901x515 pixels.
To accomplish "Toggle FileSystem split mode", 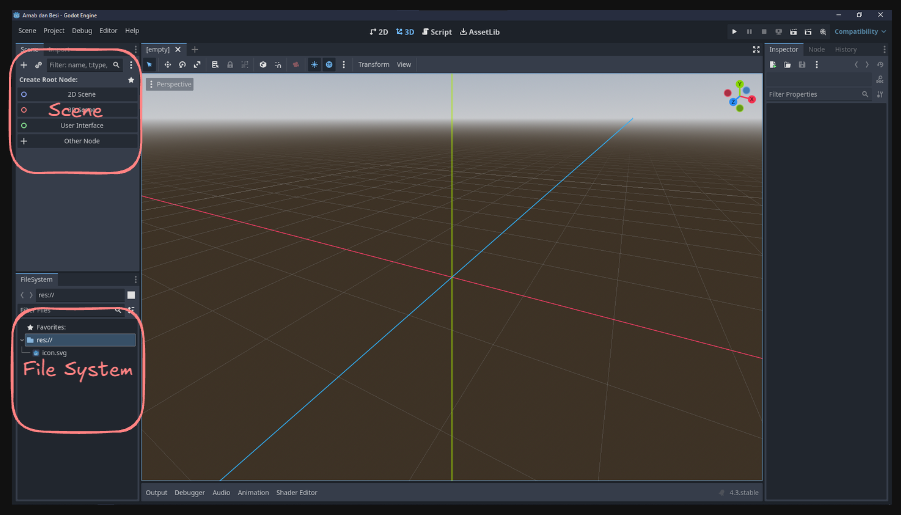I will (131, 295).
